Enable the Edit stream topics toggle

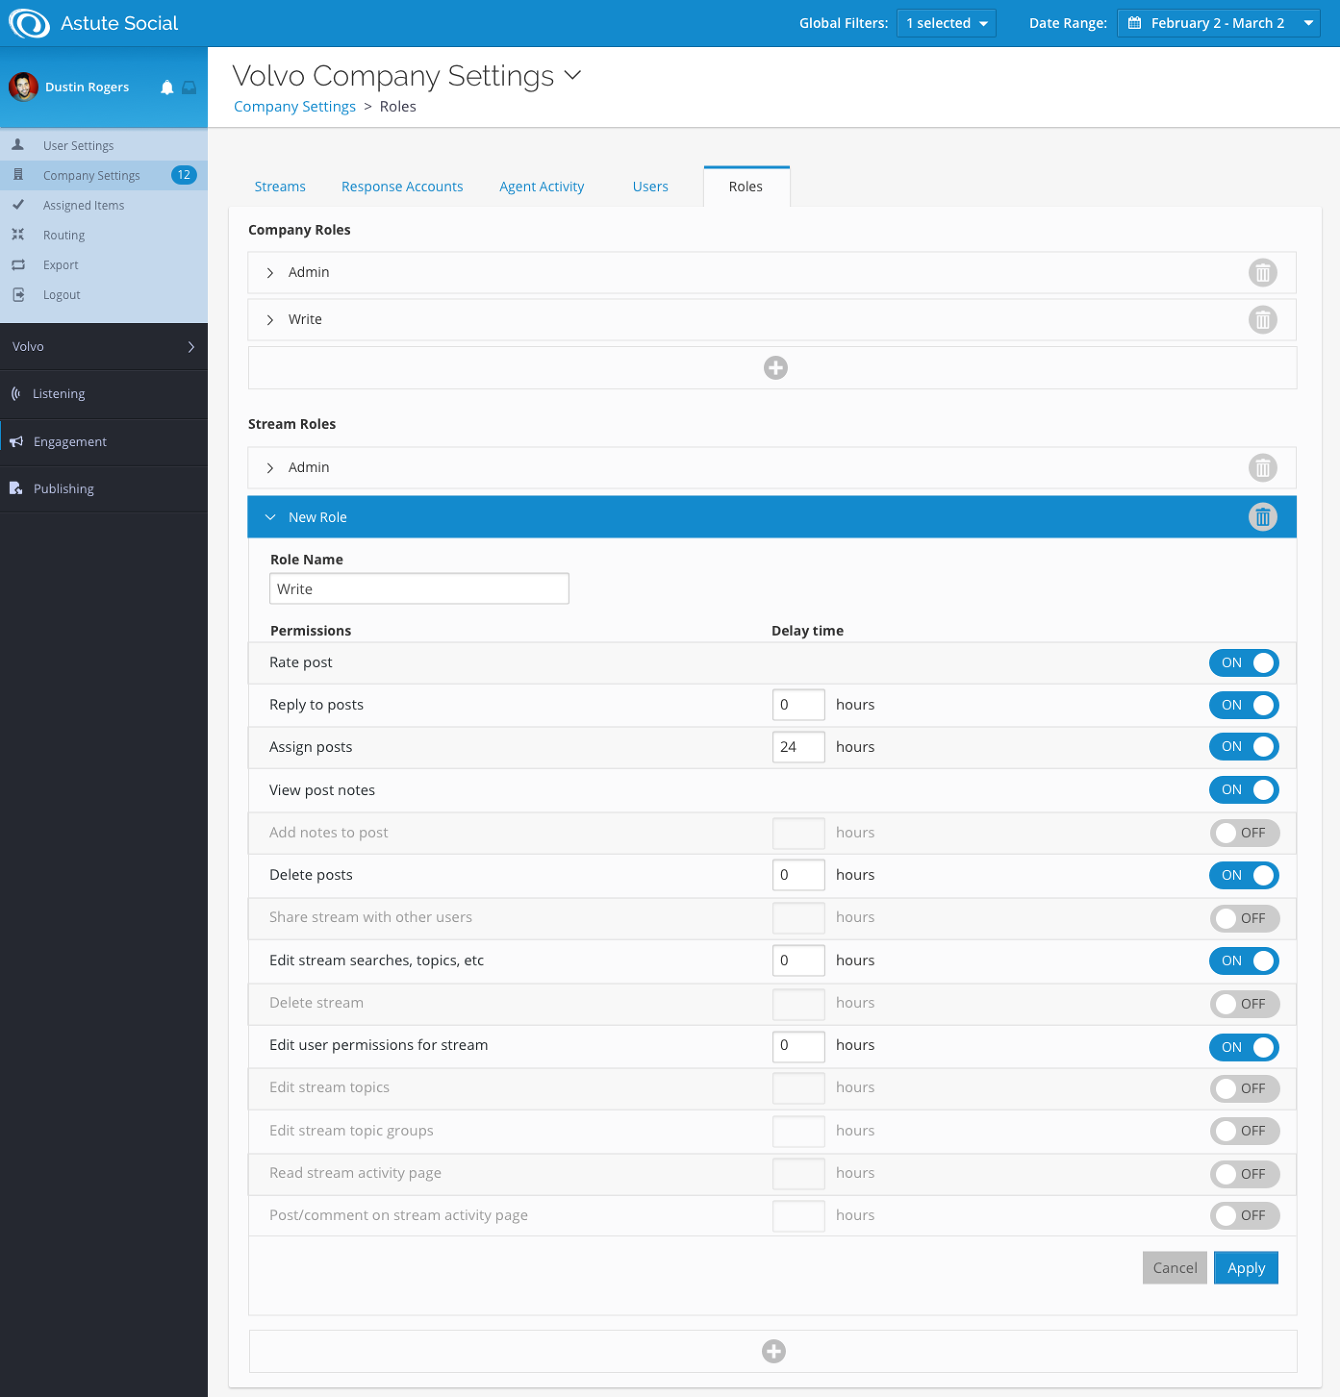point(1244,1088)
